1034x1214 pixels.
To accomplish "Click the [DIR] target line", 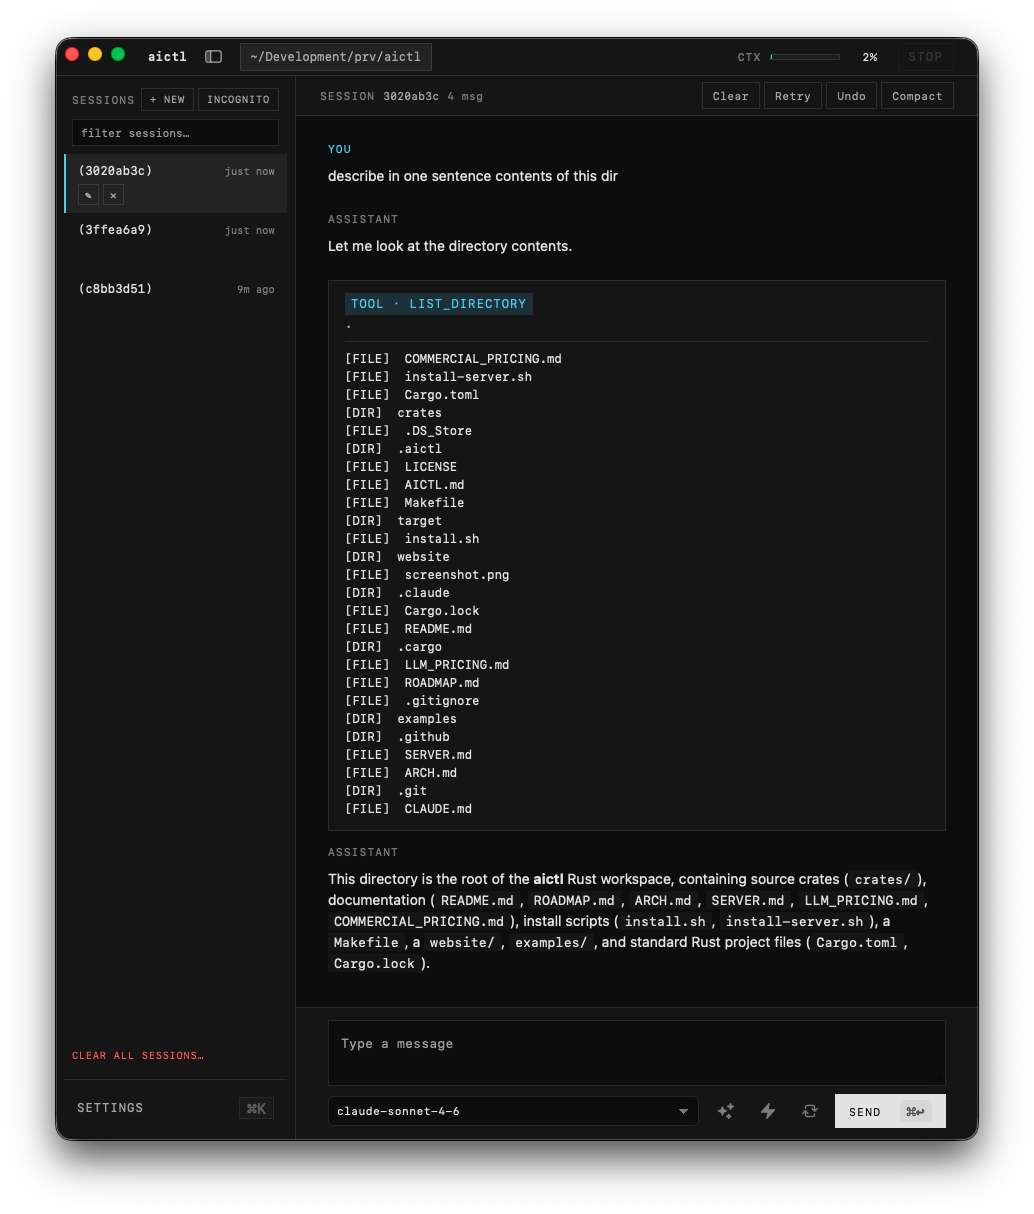I will coord(393,521).
